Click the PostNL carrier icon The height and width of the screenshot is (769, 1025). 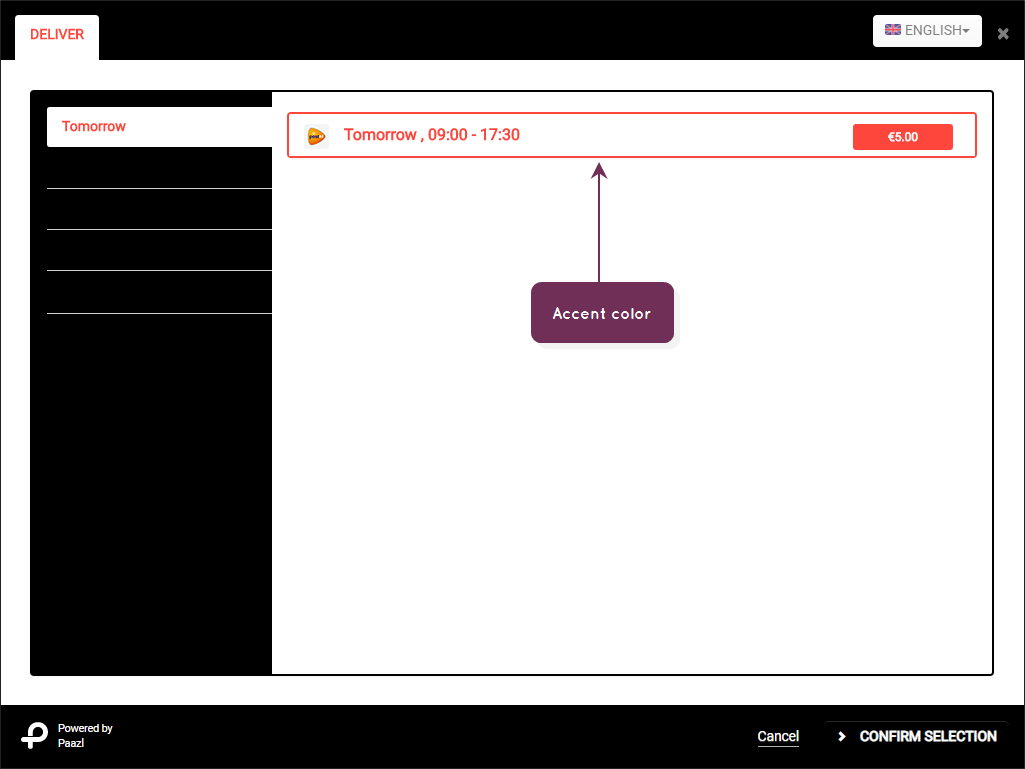point(316,137)
